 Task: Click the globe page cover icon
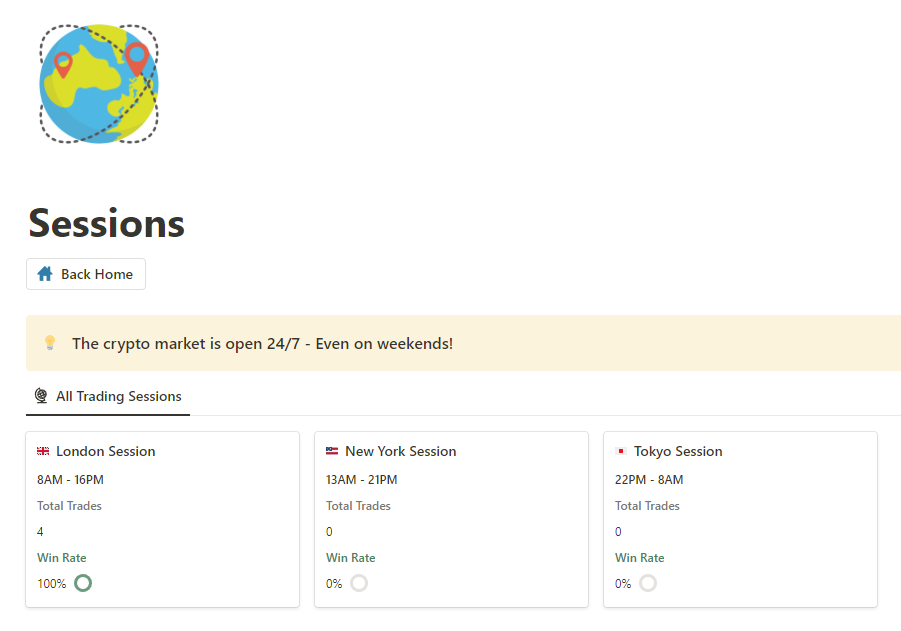tap(98, 83)
